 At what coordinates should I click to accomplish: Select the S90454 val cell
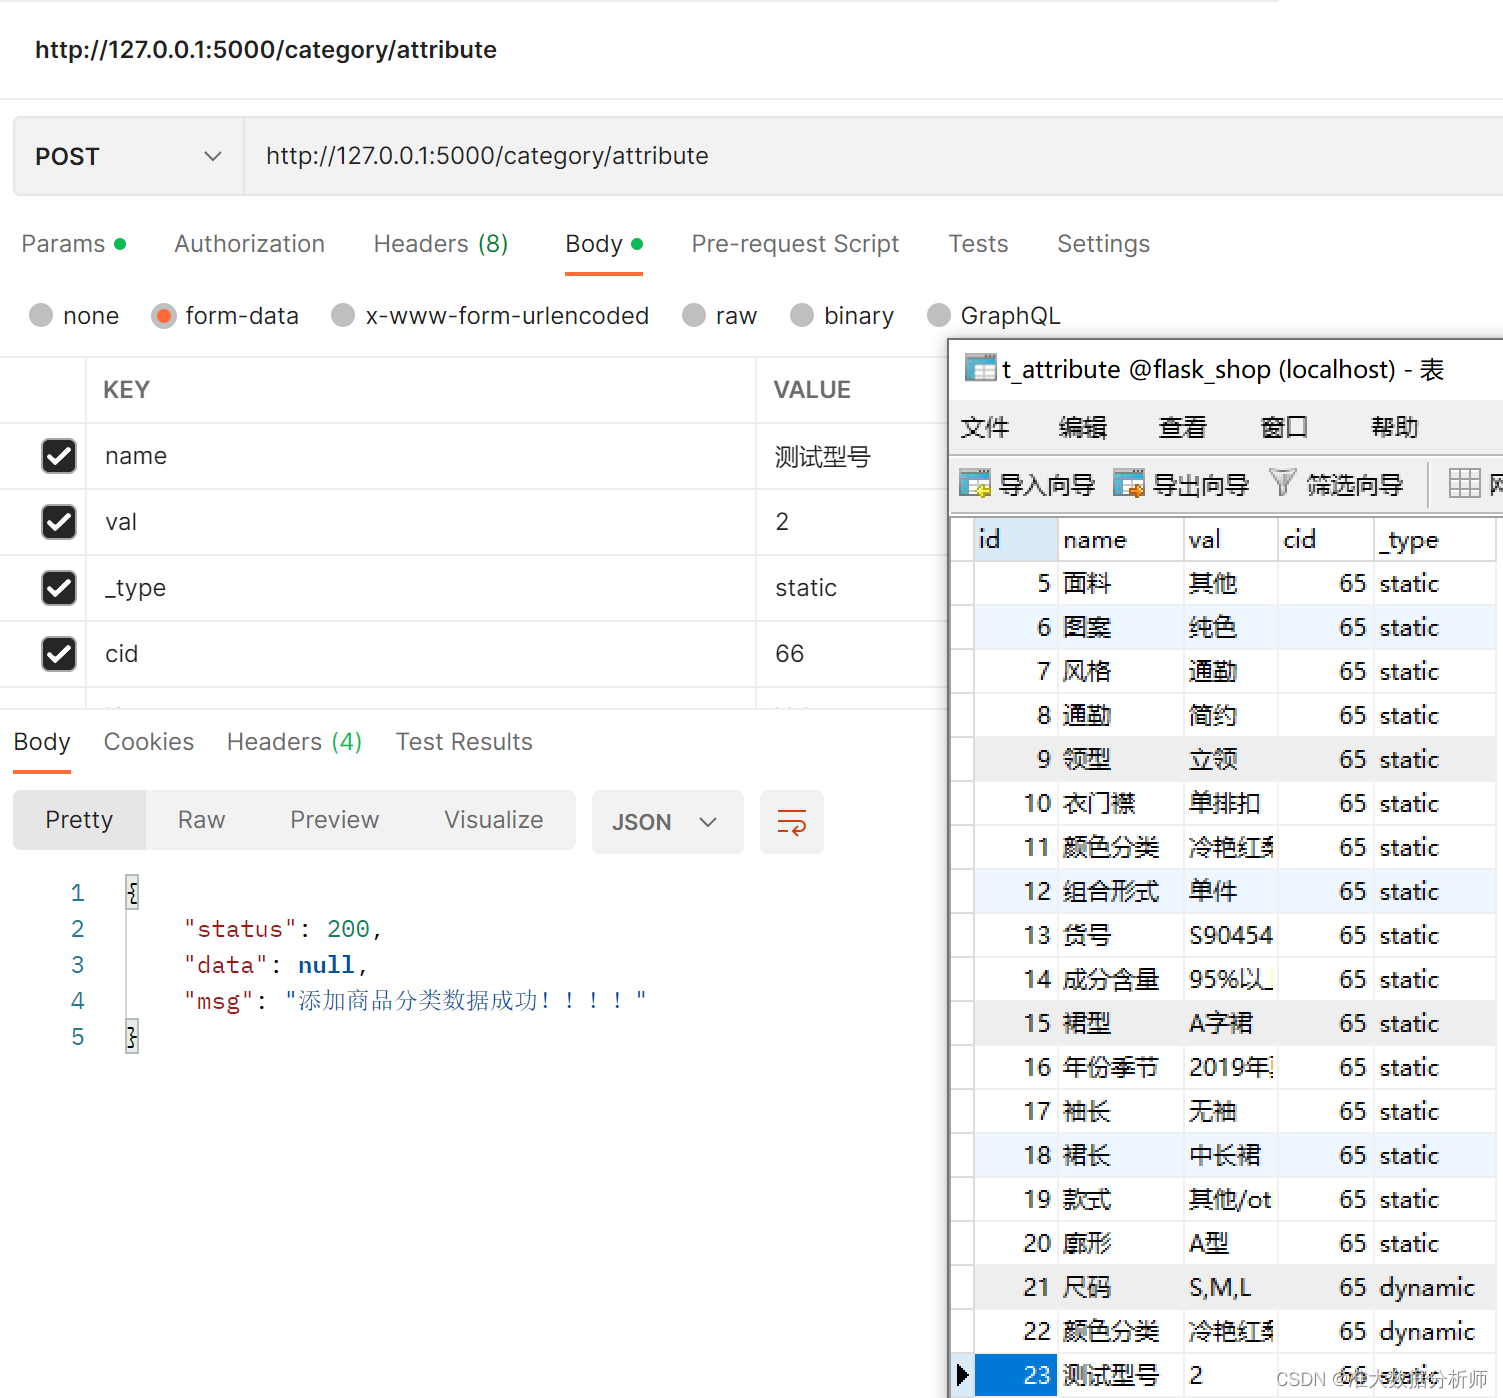click(1231, 935)
